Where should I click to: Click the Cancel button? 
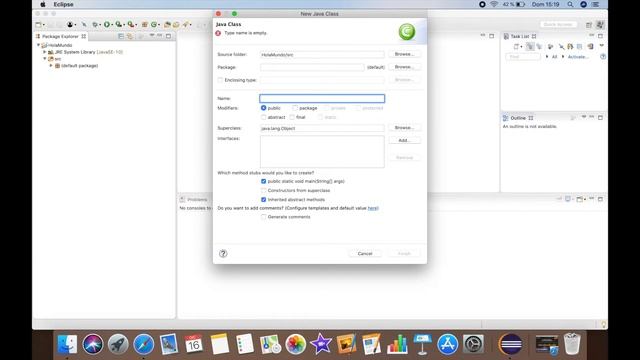pyautogui.click(x=365, y=253)
